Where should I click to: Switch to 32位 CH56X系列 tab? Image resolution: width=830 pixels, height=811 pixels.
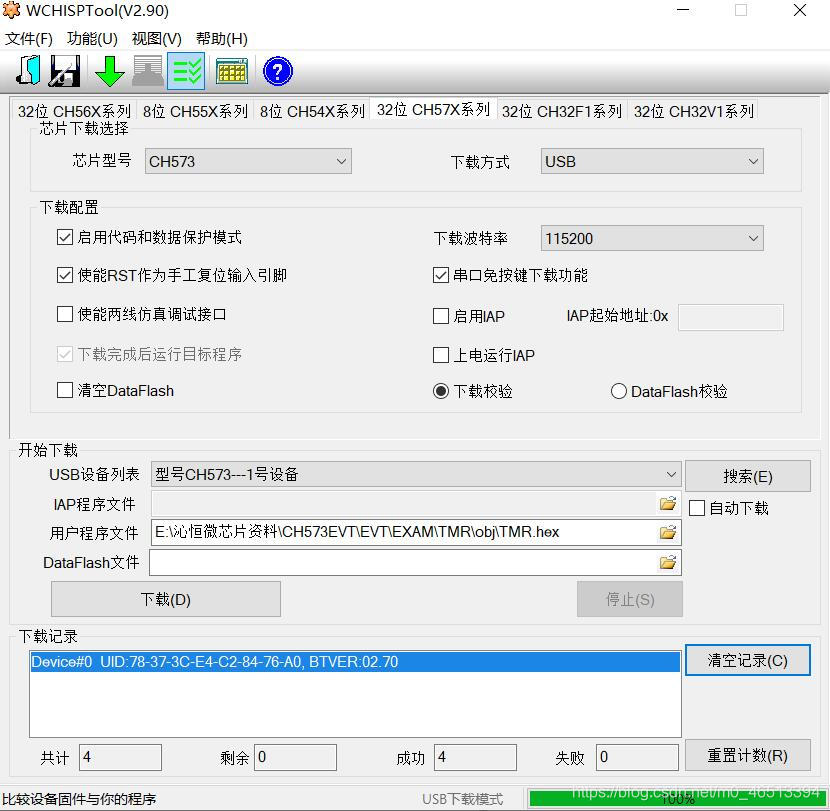click(x=74, y=111)
